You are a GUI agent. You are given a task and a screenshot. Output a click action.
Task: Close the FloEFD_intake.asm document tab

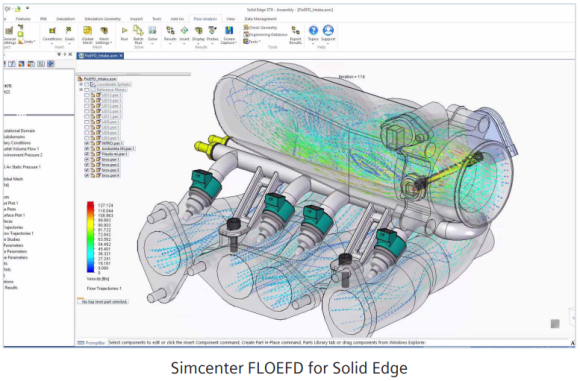[121, 55]
